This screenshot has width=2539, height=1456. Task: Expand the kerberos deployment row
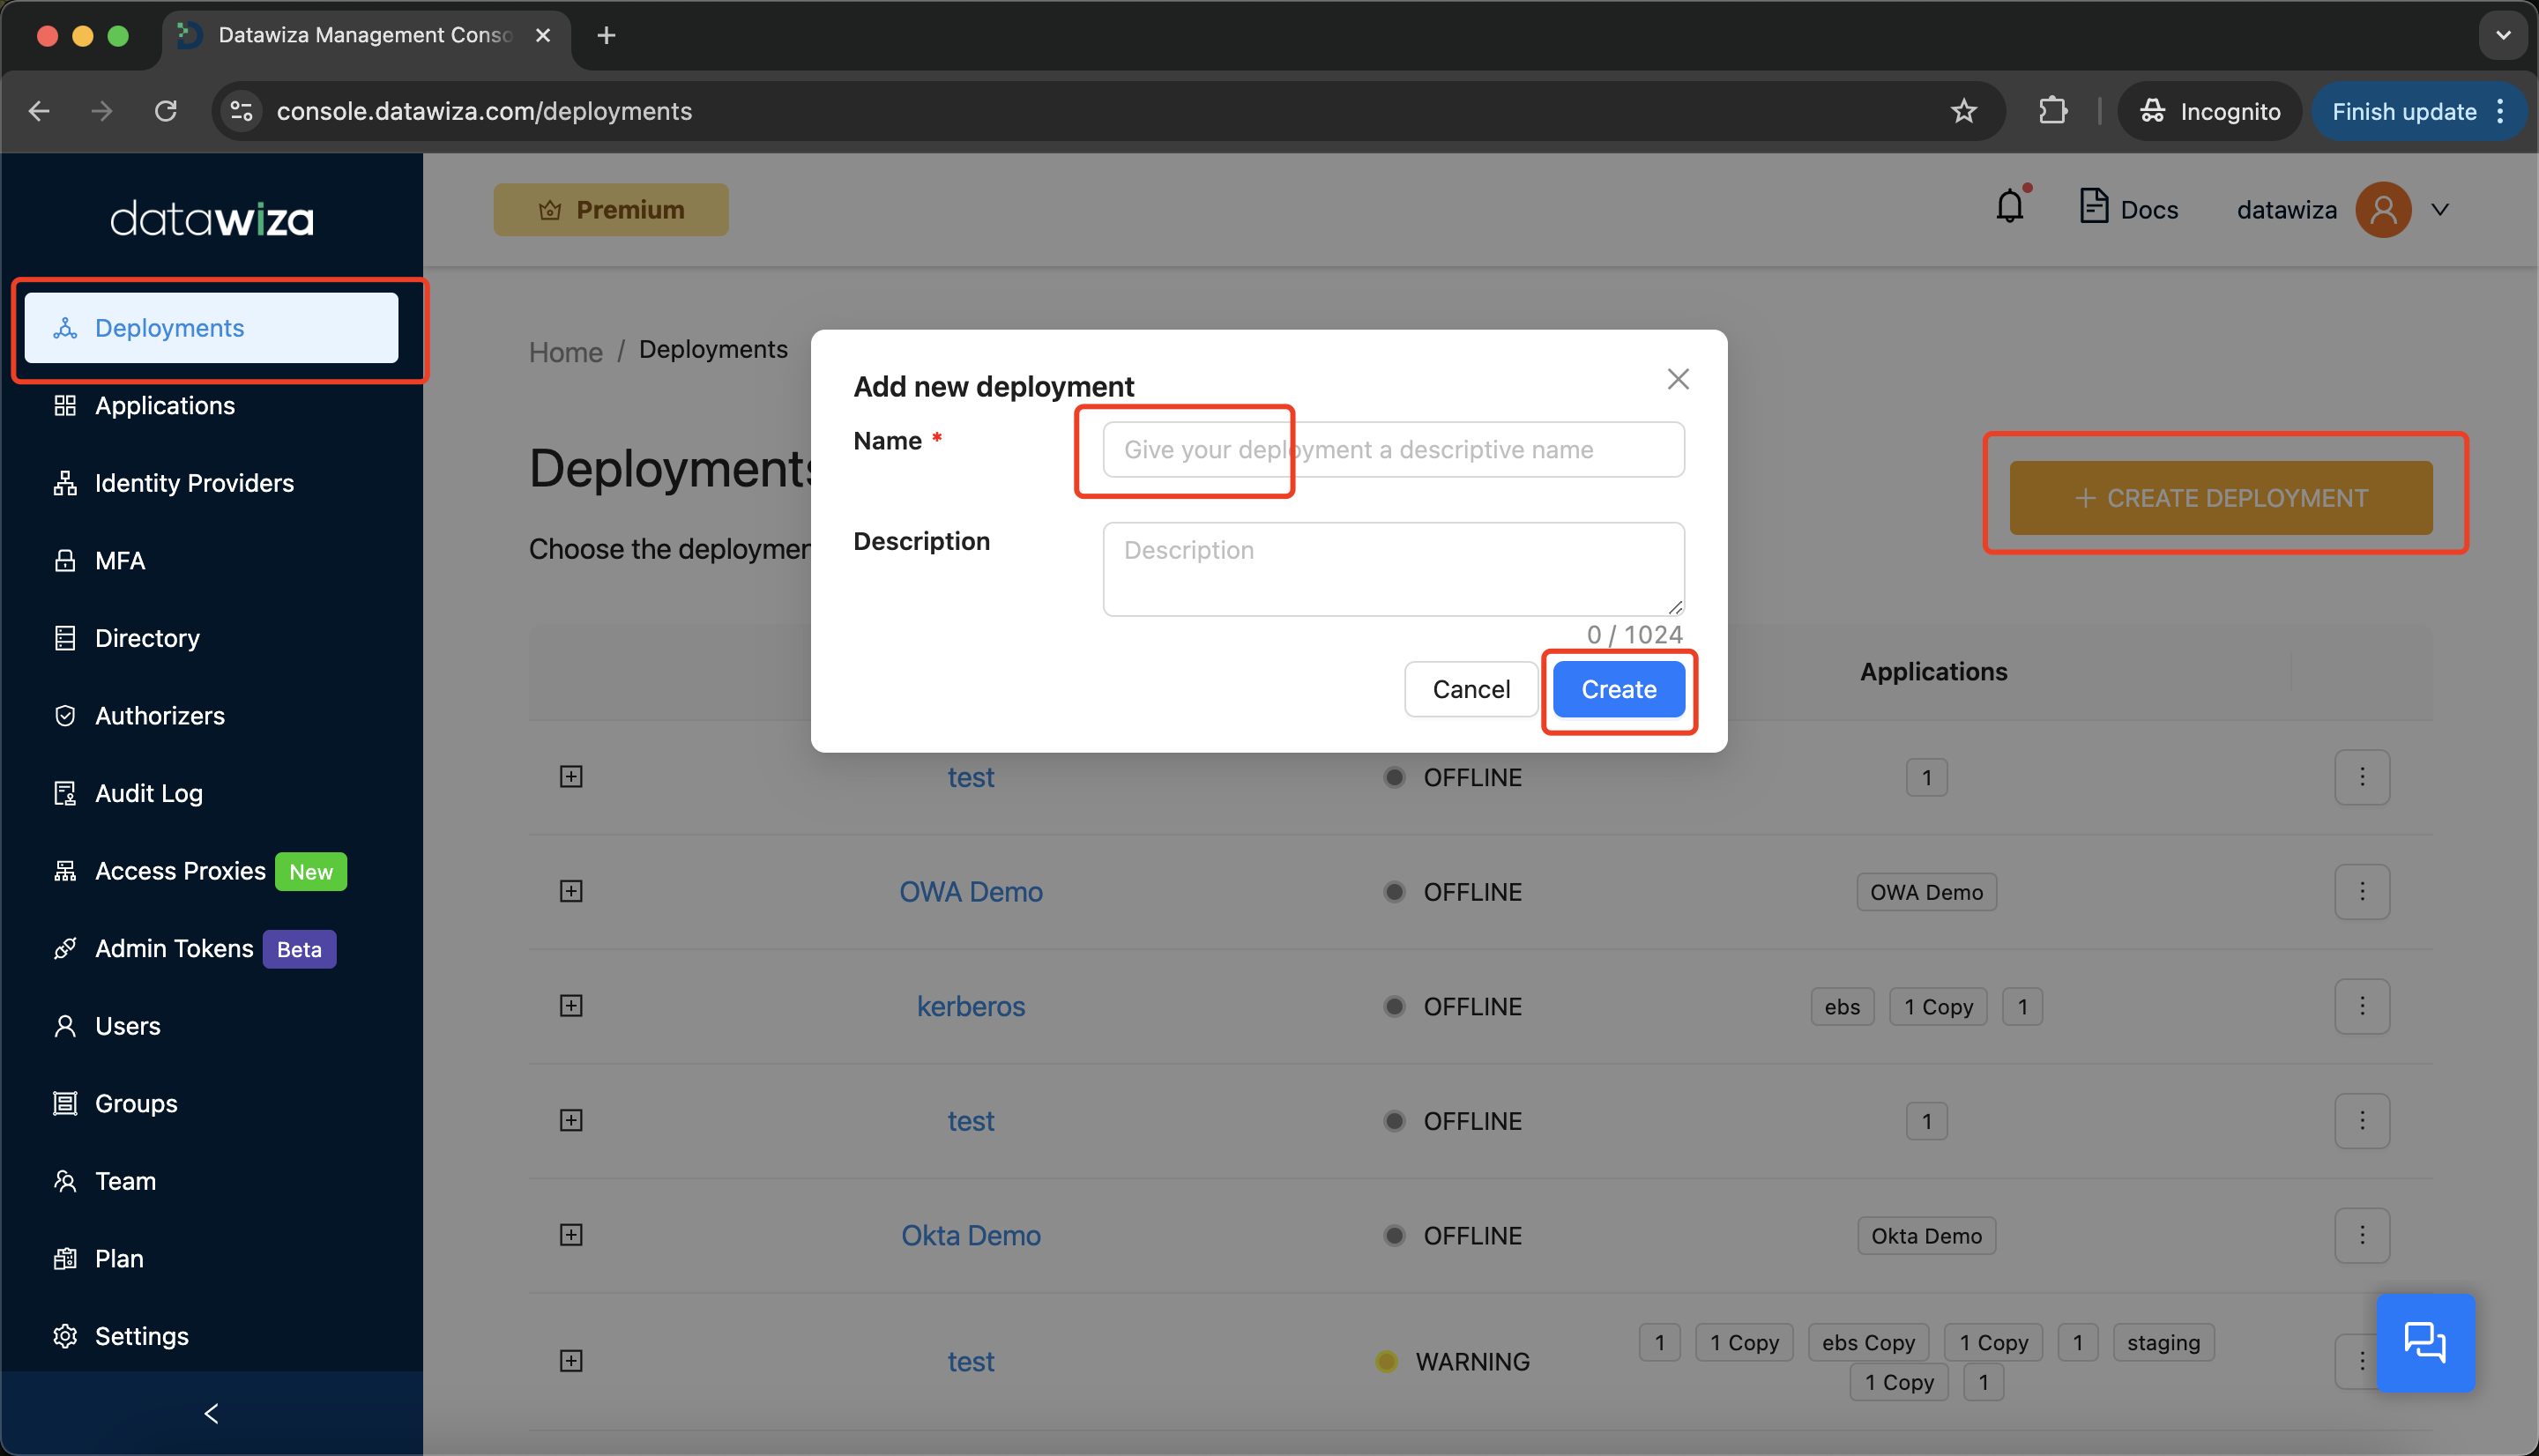pyautogui.click(x=571, y=1006)
